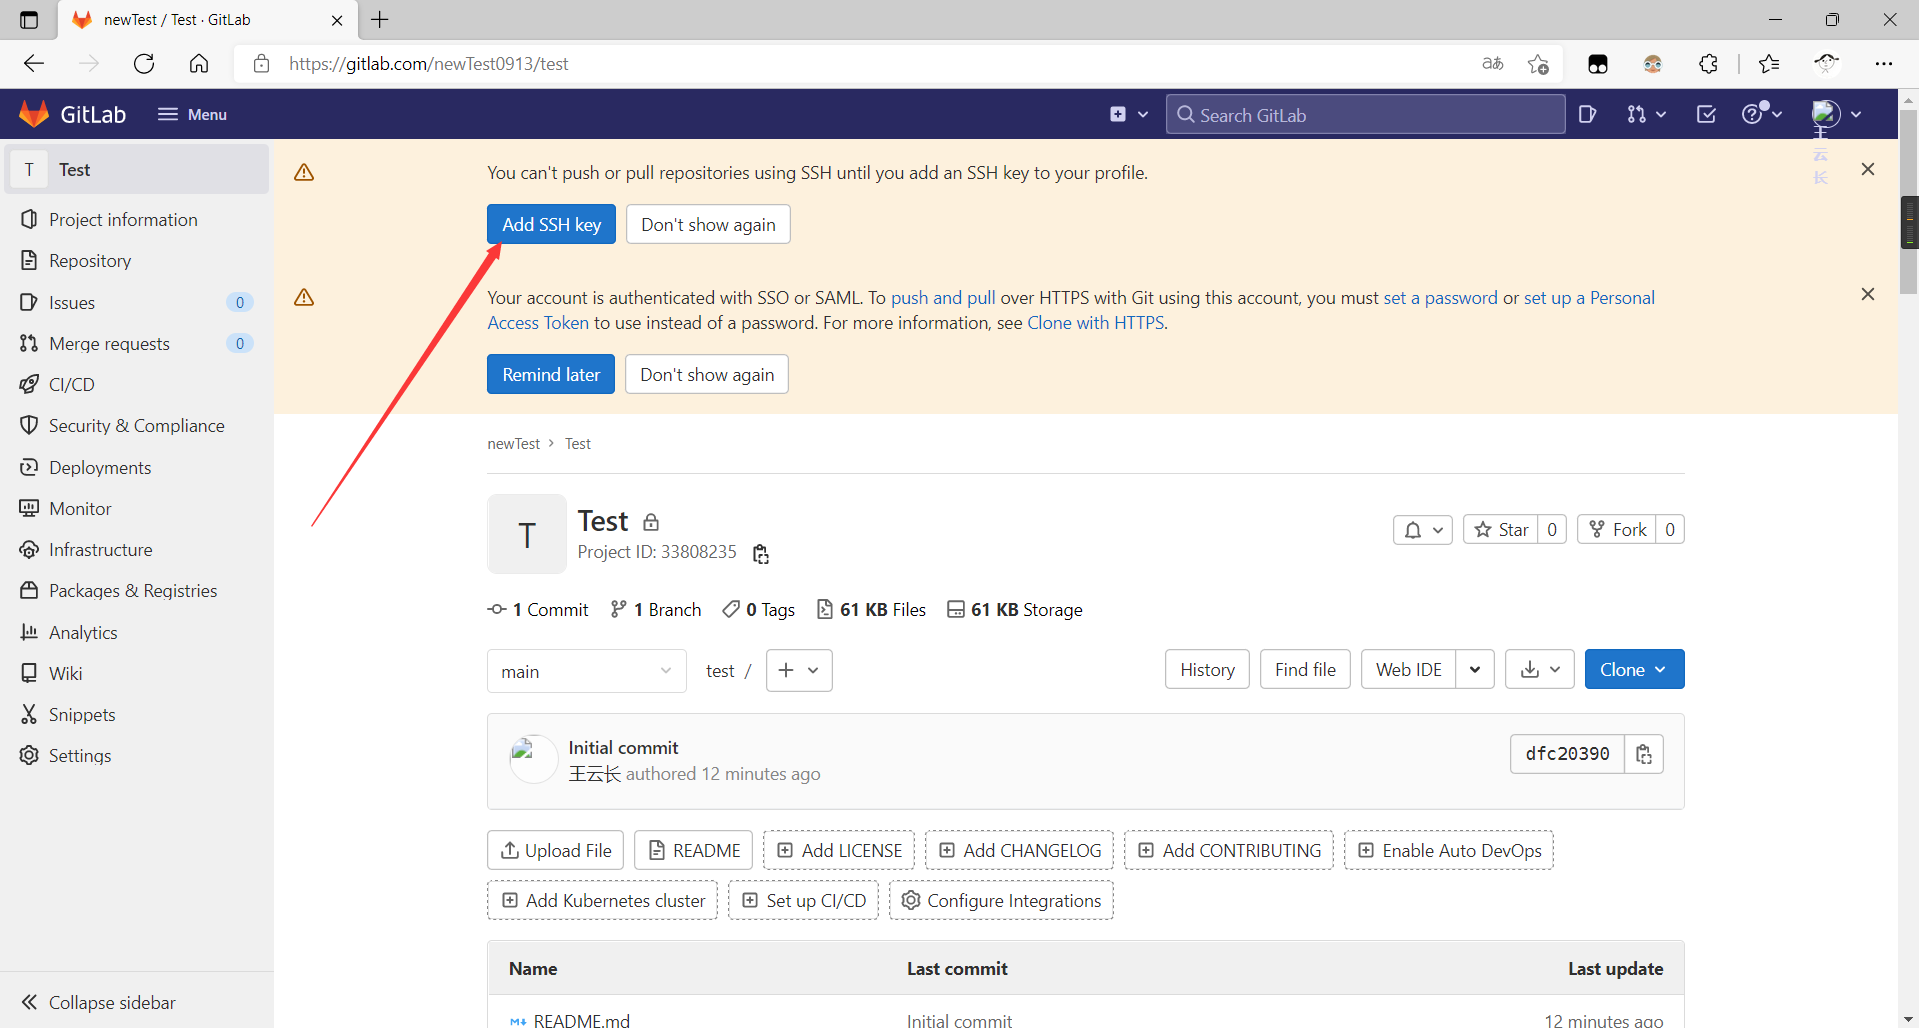Screen dimensions: 1919x1028
Task: Fork the Test project
Action: 1617,529
